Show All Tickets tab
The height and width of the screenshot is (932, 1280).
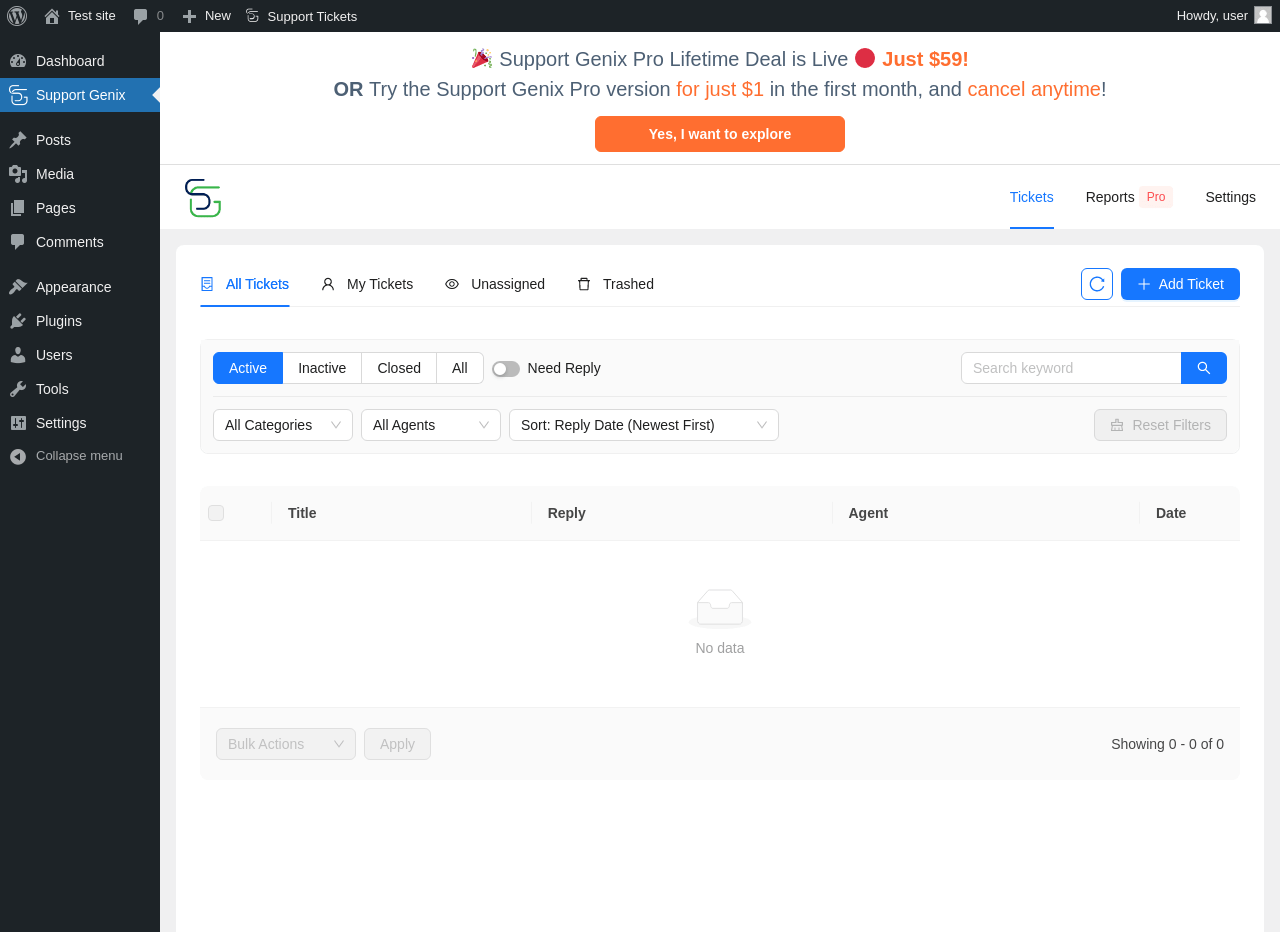245,284
